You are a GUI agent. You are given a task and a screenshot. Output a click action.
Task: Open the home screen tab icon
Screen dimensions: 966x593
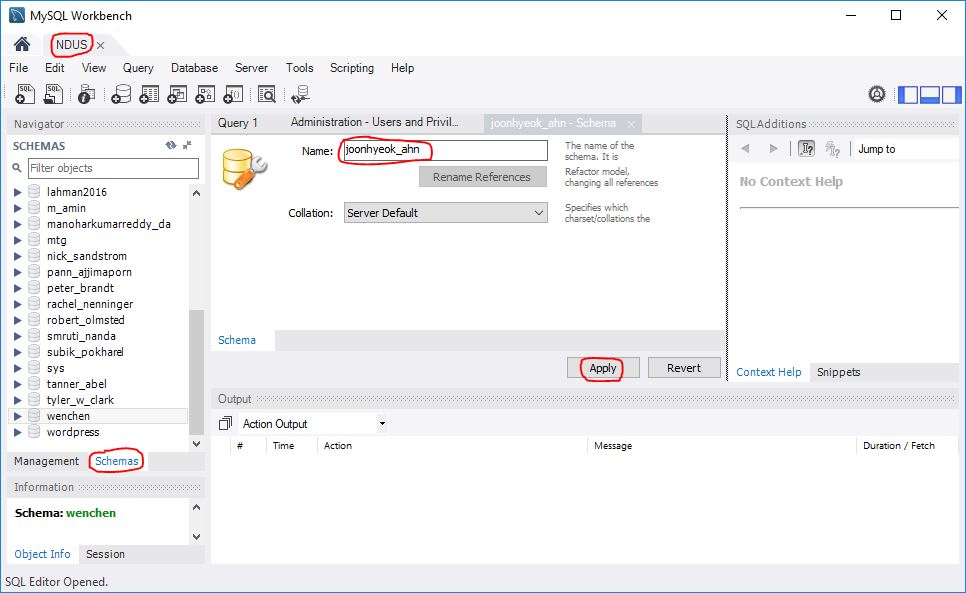[x=21, y=45]
